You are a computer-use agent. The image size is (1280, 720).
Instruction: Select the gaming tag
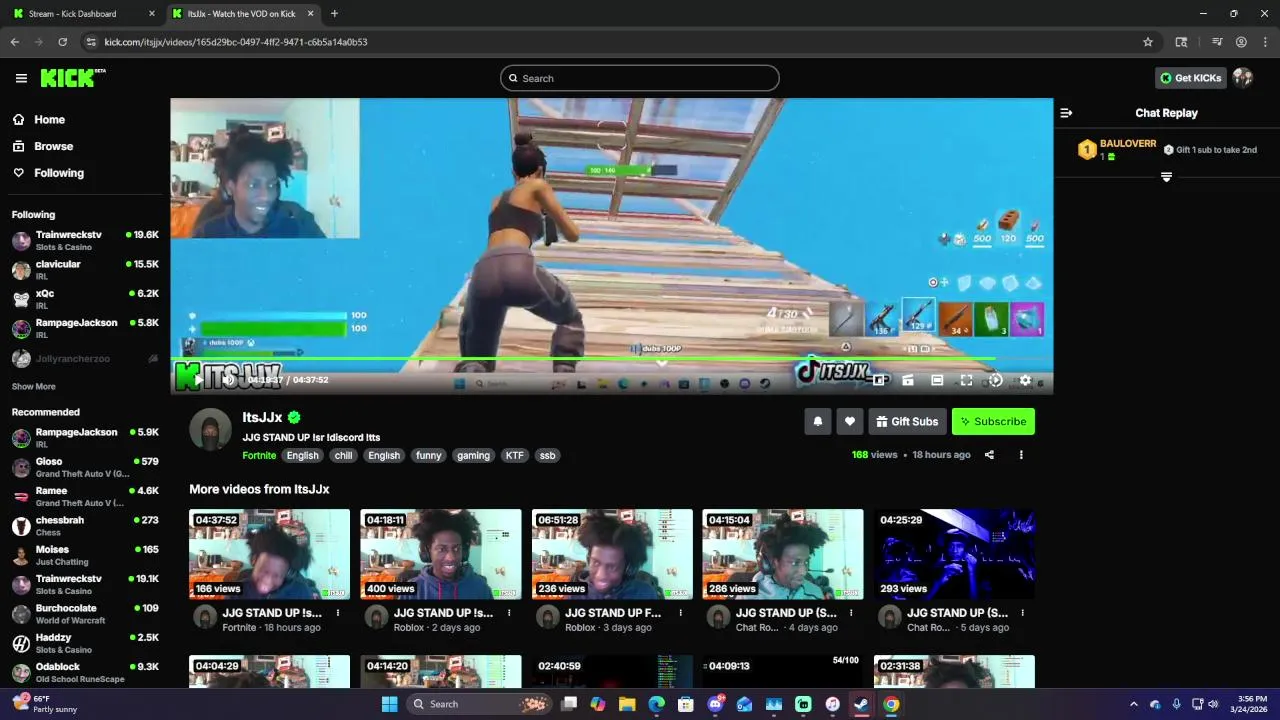tap(473, 455)
